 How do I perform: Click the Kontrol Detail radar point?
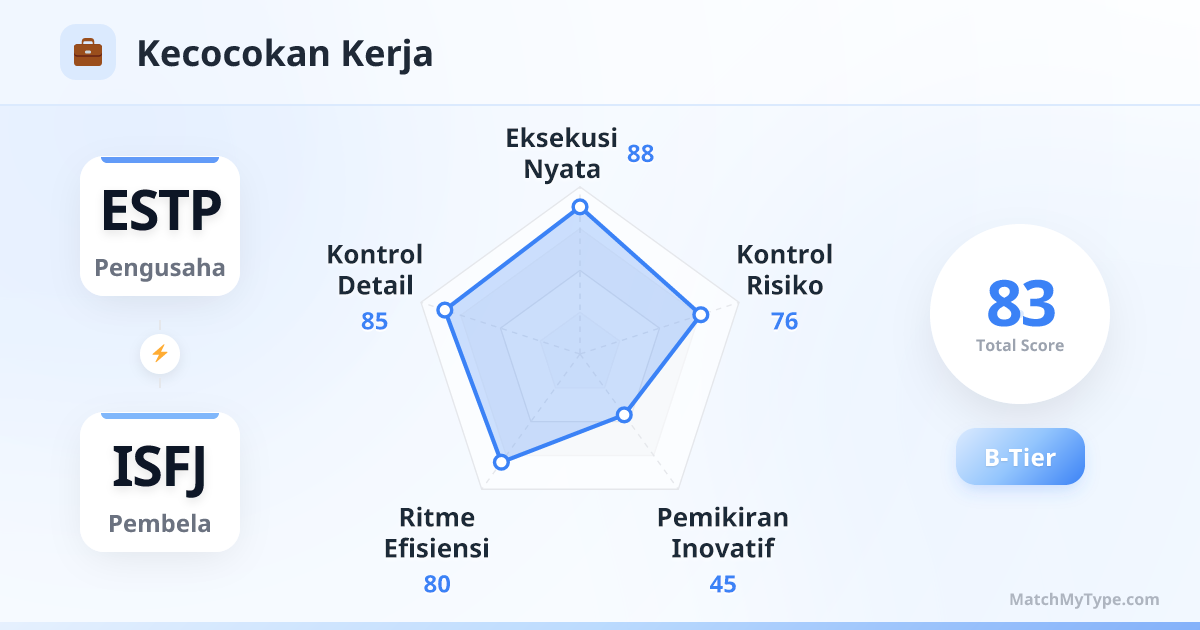point(446,310)
